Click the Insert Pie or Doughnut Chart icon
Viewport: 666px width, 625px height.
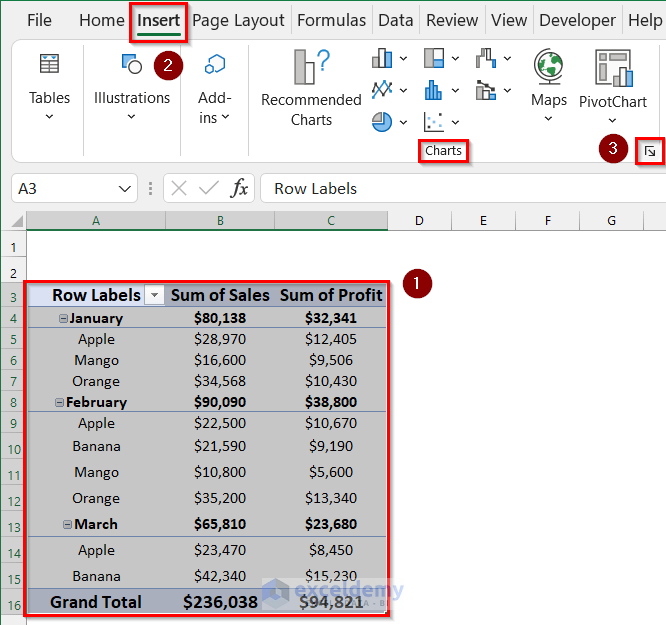(x=382, y=122)
